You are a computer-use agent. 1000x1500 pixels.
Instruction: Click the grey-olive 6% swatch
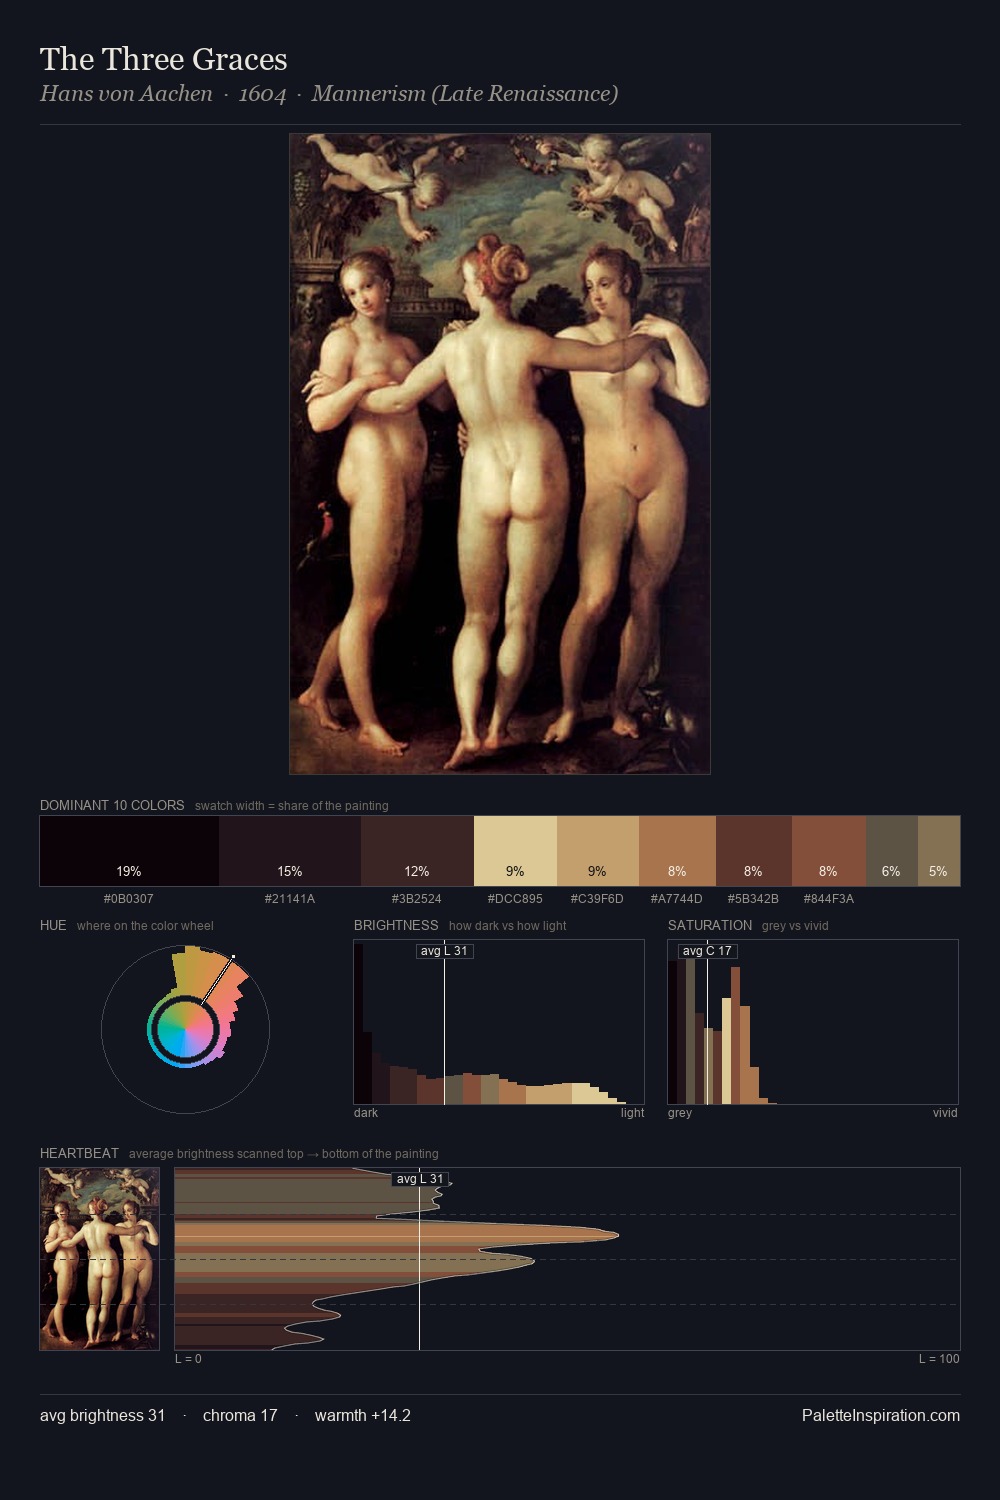891,851
